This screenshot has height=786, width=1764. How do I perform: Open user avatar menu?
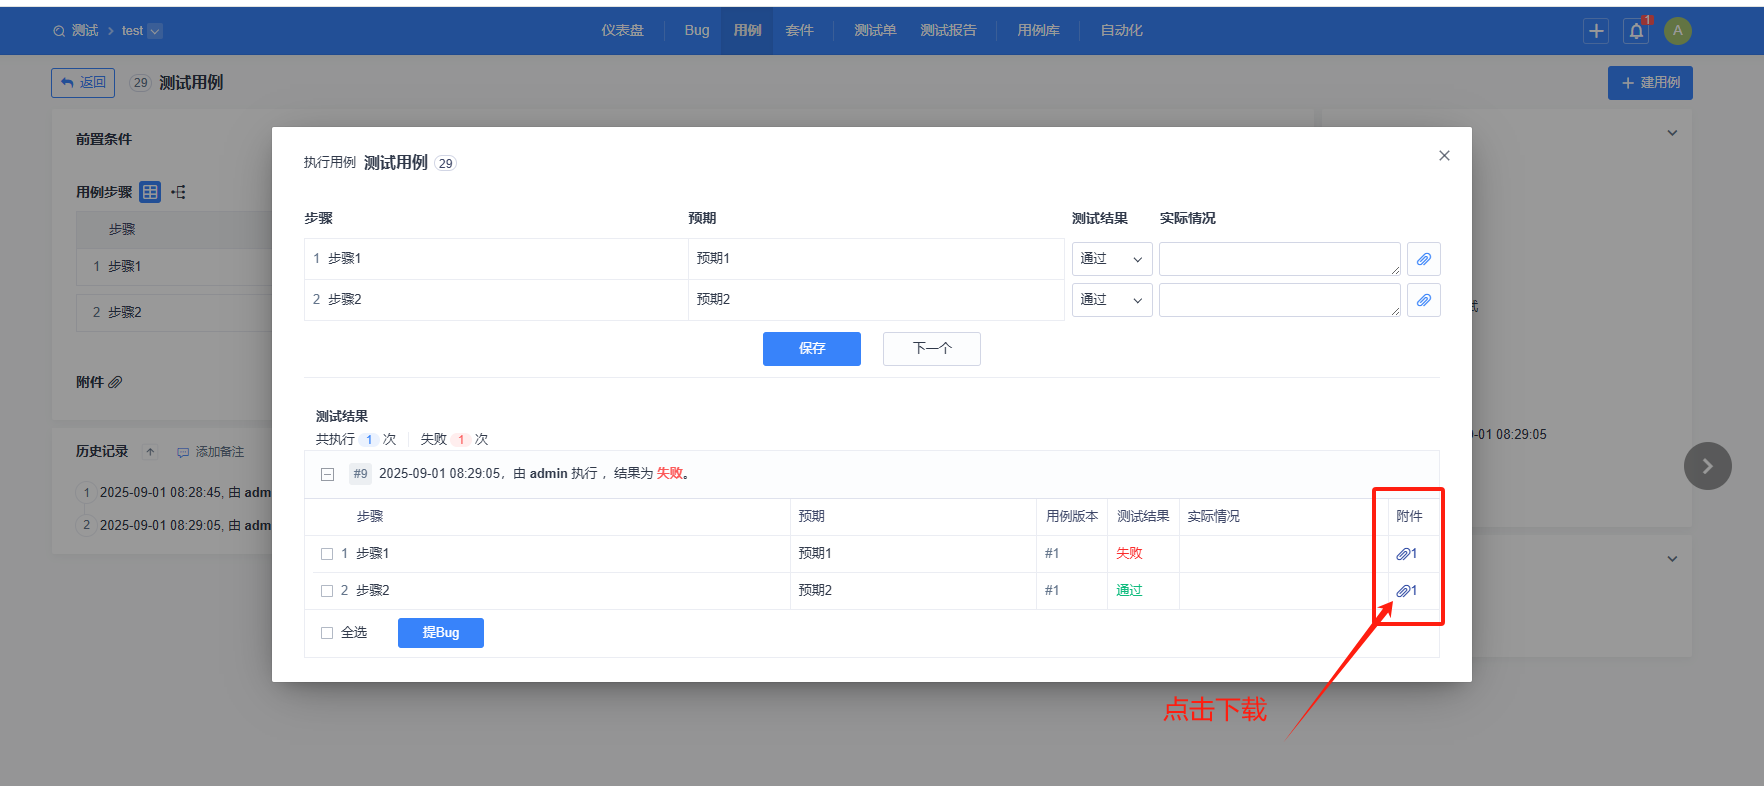pos(1677,31)
